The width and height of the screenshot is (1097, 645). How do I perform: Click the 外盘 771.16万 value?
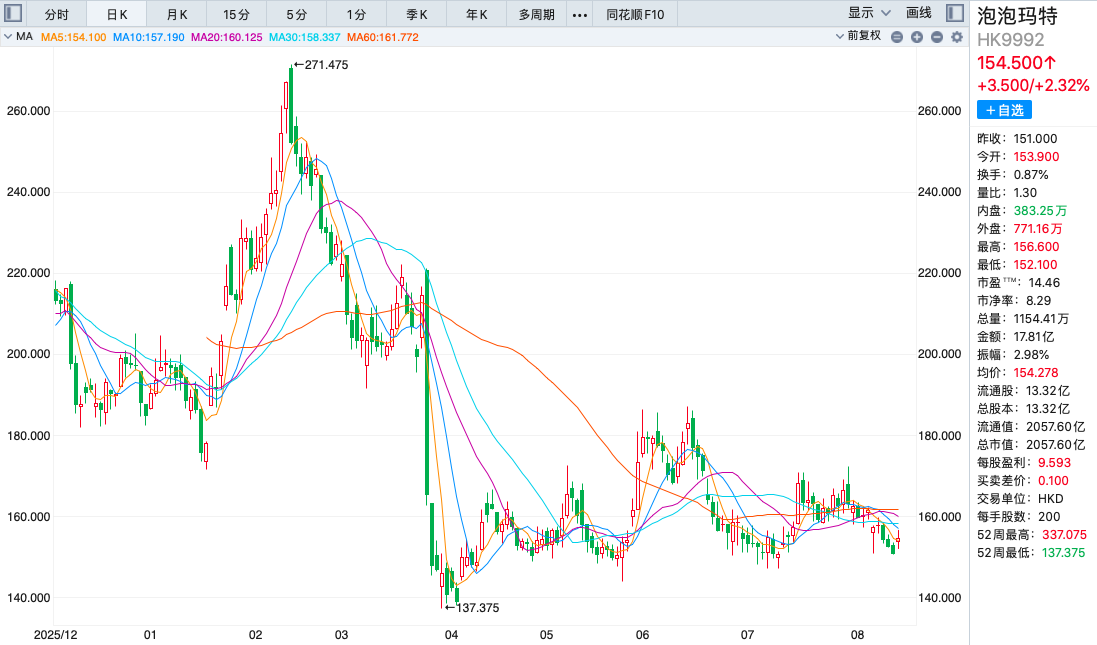tap(1038, 229)
